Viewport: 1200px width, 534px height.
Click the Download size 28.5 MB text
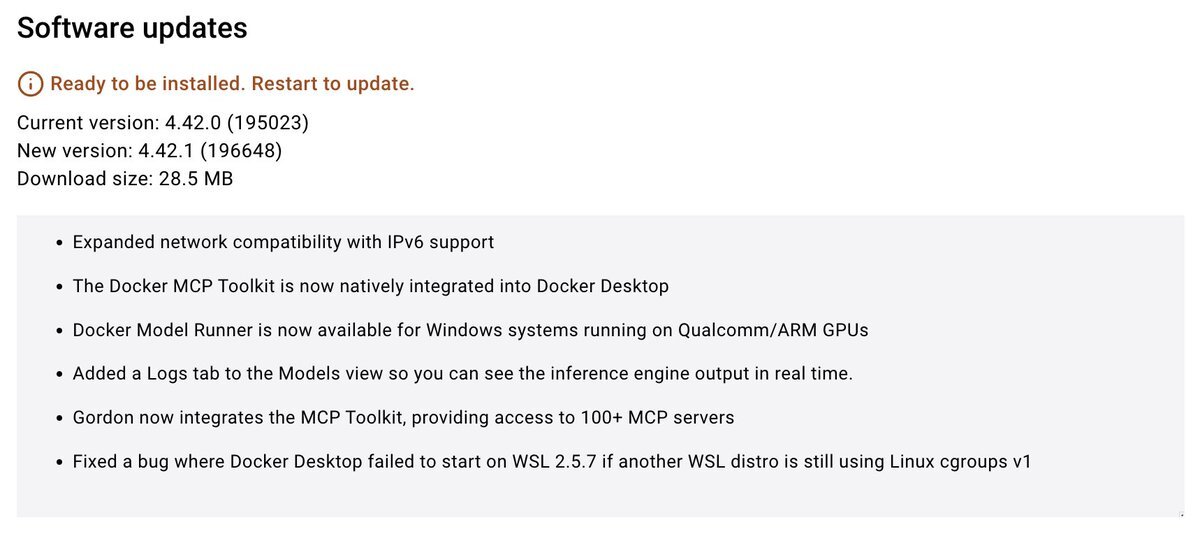tap(125, 179)
